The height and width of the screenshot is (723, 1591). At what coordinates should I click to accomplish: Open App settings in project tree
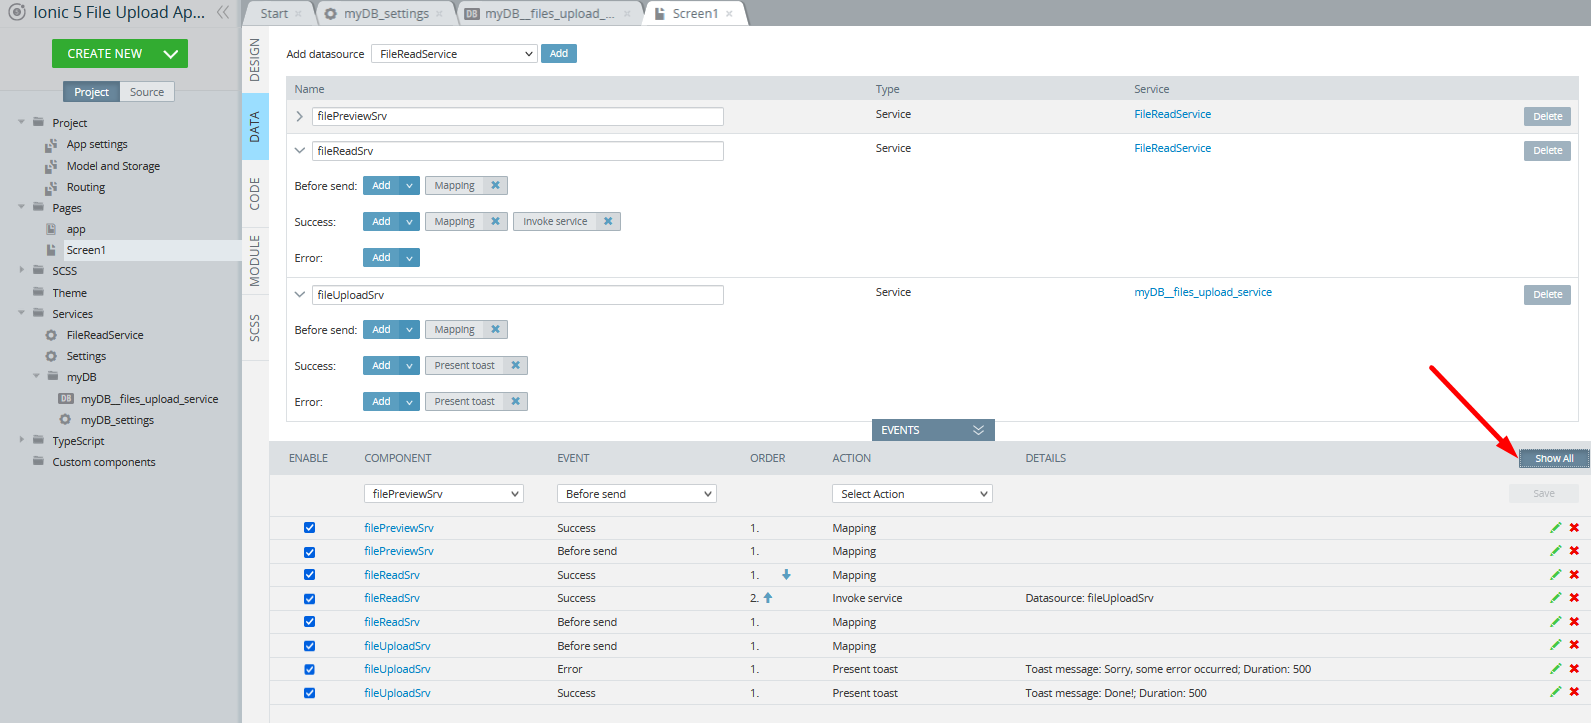coord(97,144)
